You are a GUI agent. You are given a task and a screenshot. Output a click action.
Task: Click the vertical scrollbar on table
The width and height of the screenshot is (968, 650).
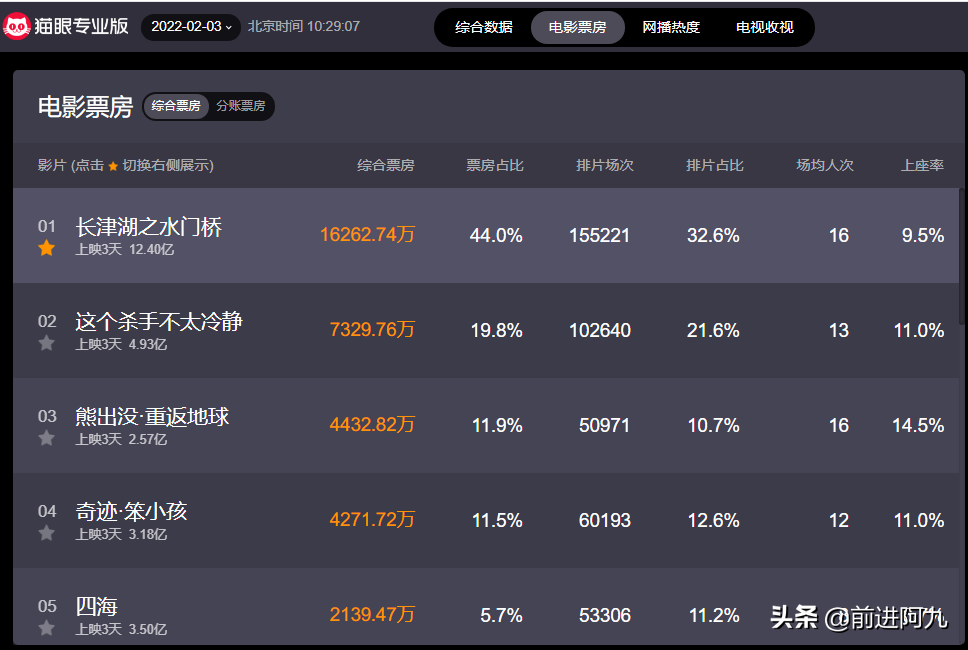click(962, 256)
